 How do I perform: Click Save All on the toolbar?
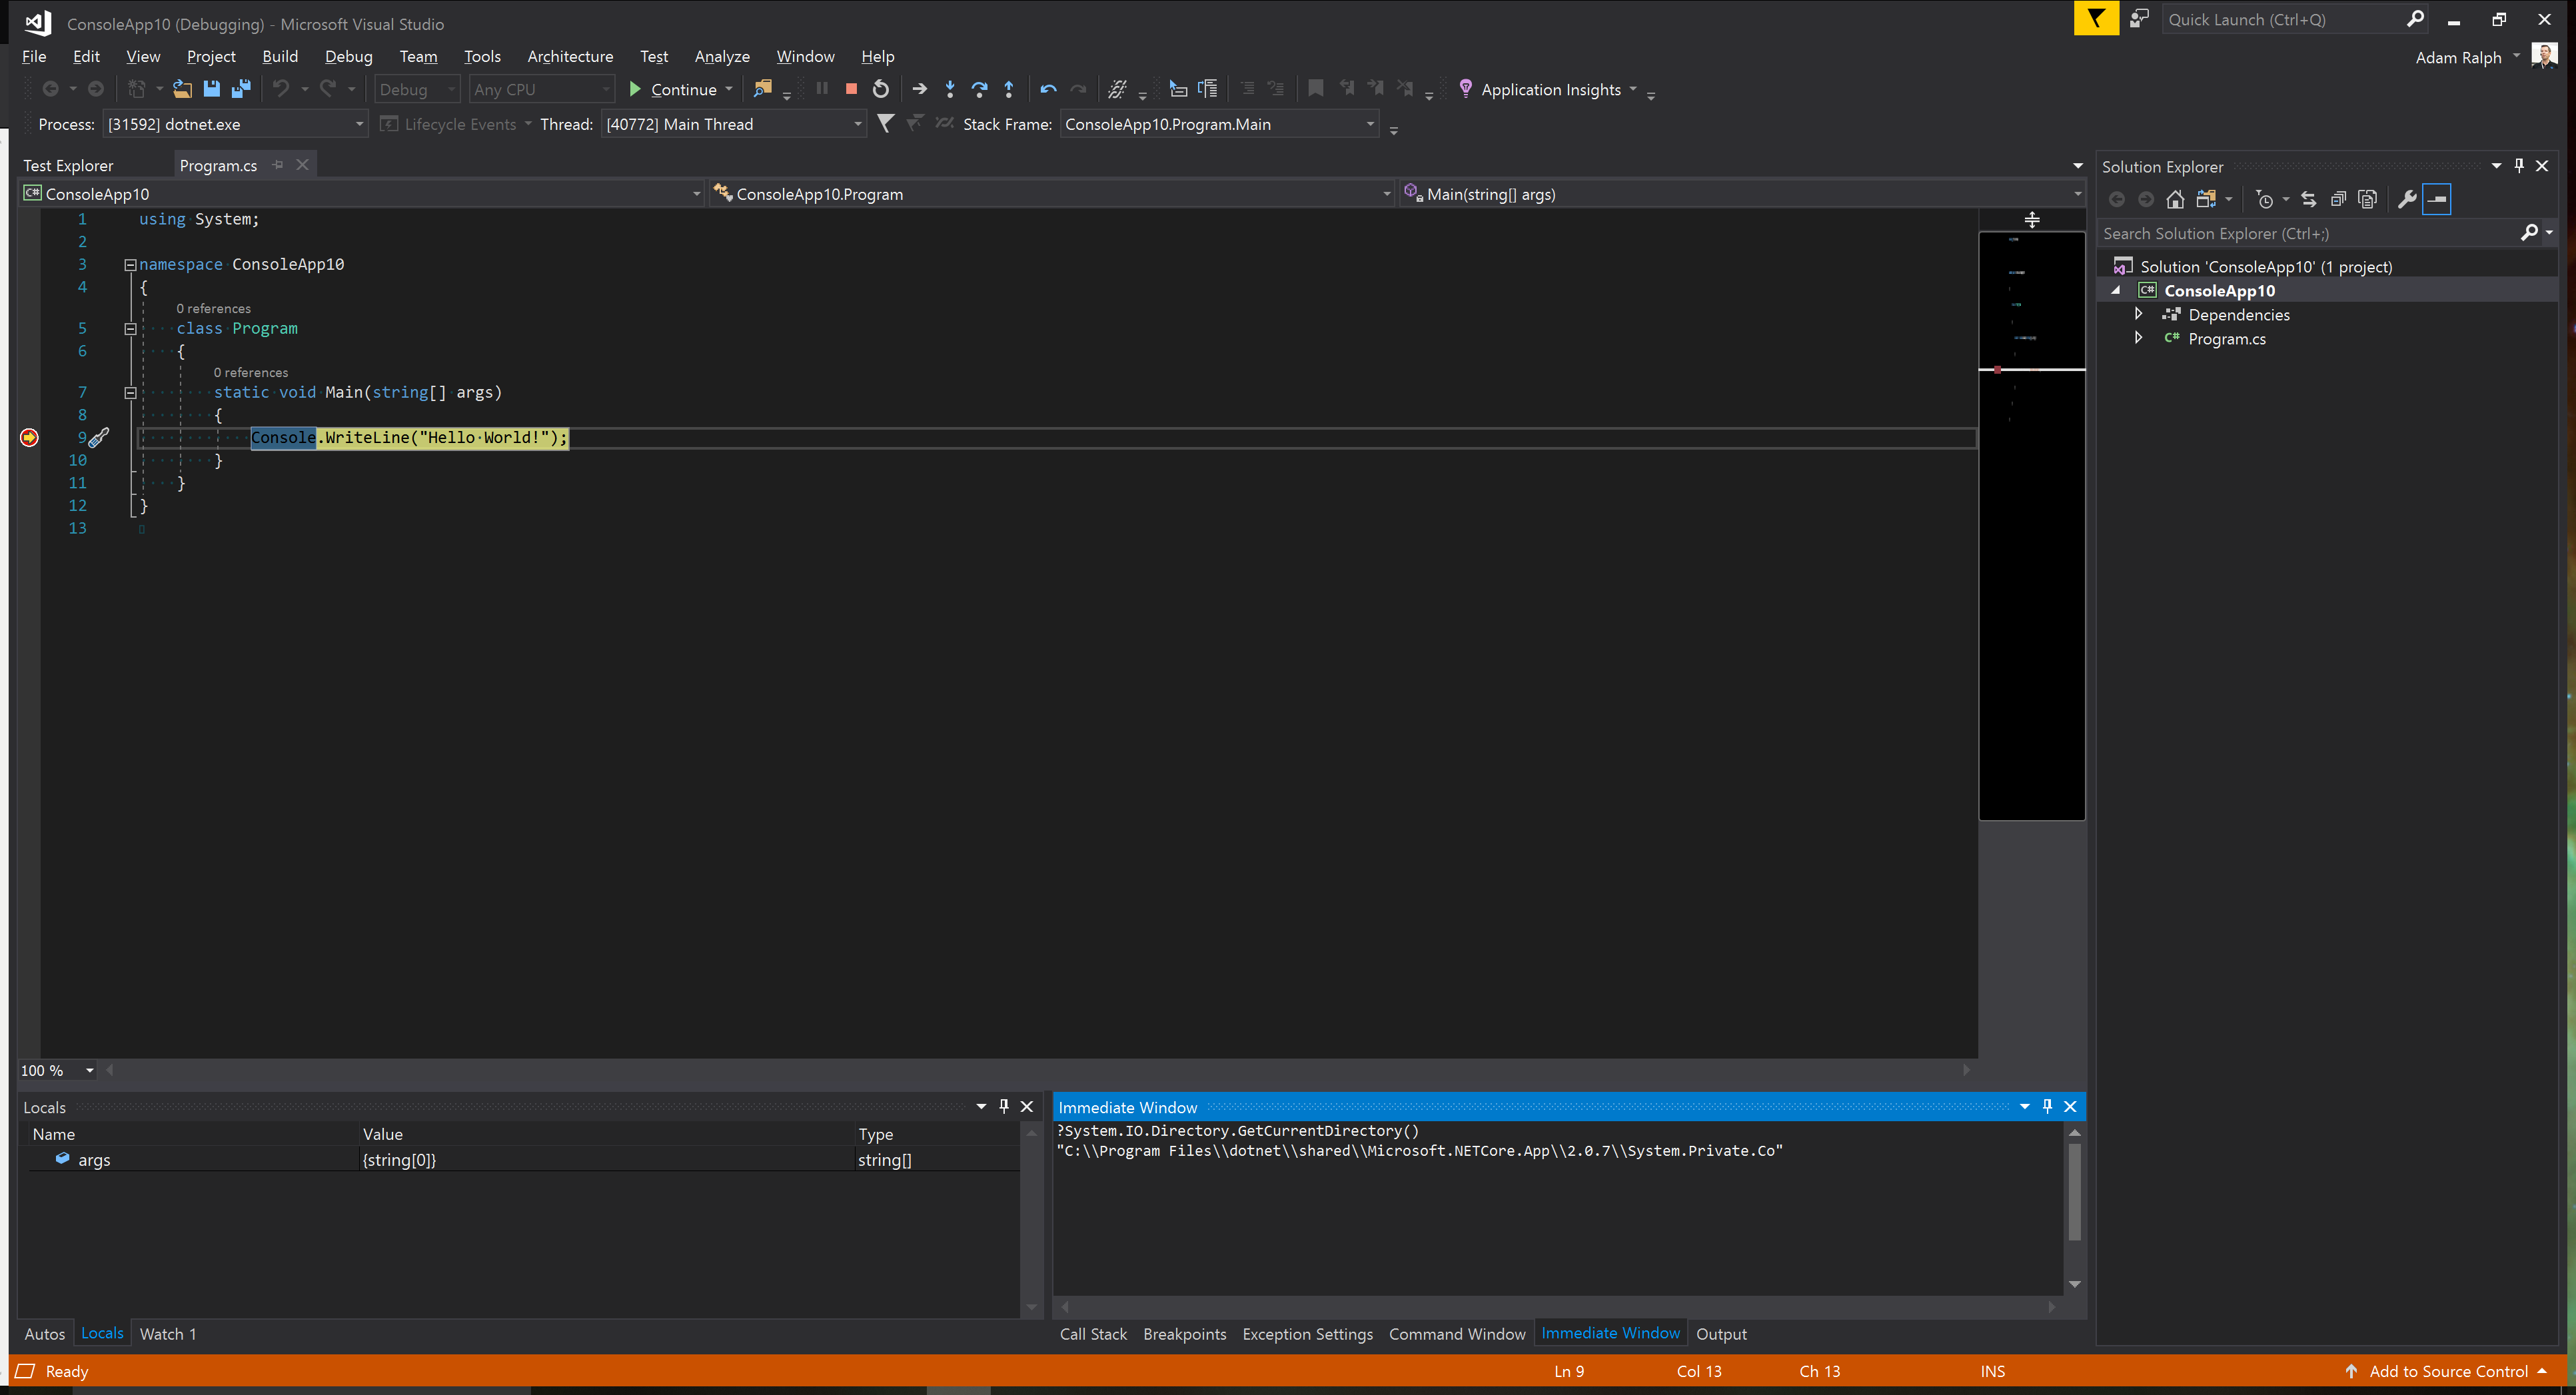tap(241, 88)
